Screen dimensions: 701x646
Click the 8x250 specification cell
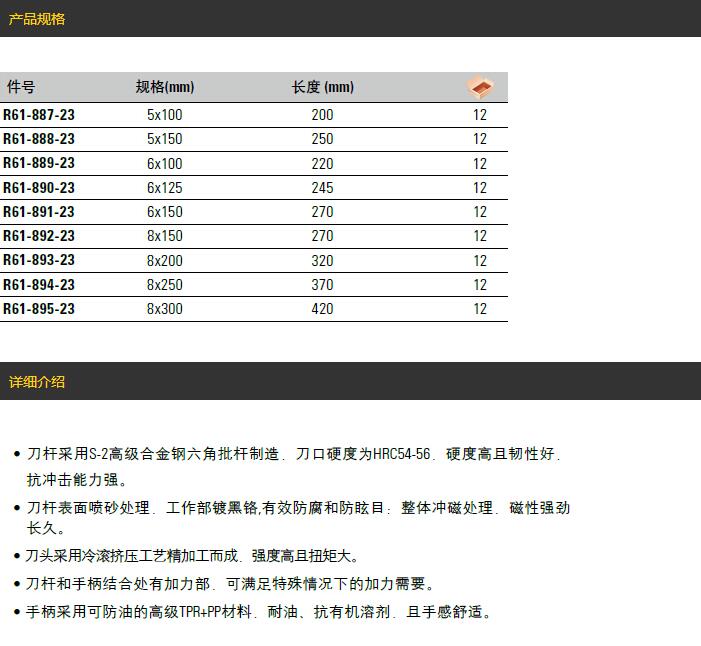point(165,285)
